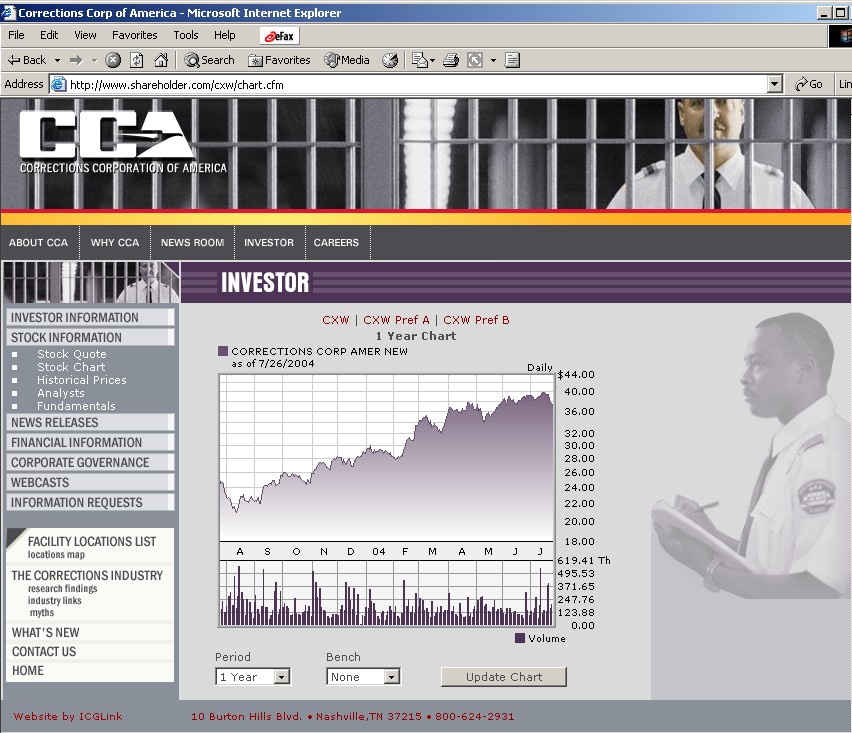Stop page loading with the Stop icon

click(112, 60)
